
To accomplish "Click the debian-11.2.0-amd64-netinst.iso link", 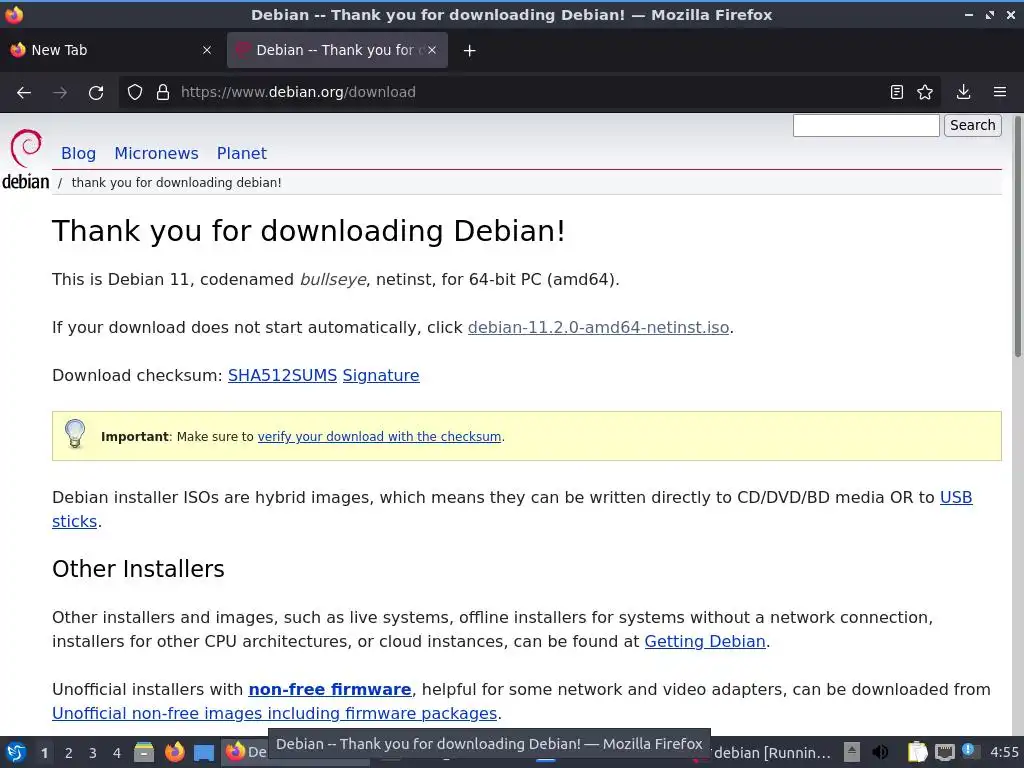I will 598,327.
